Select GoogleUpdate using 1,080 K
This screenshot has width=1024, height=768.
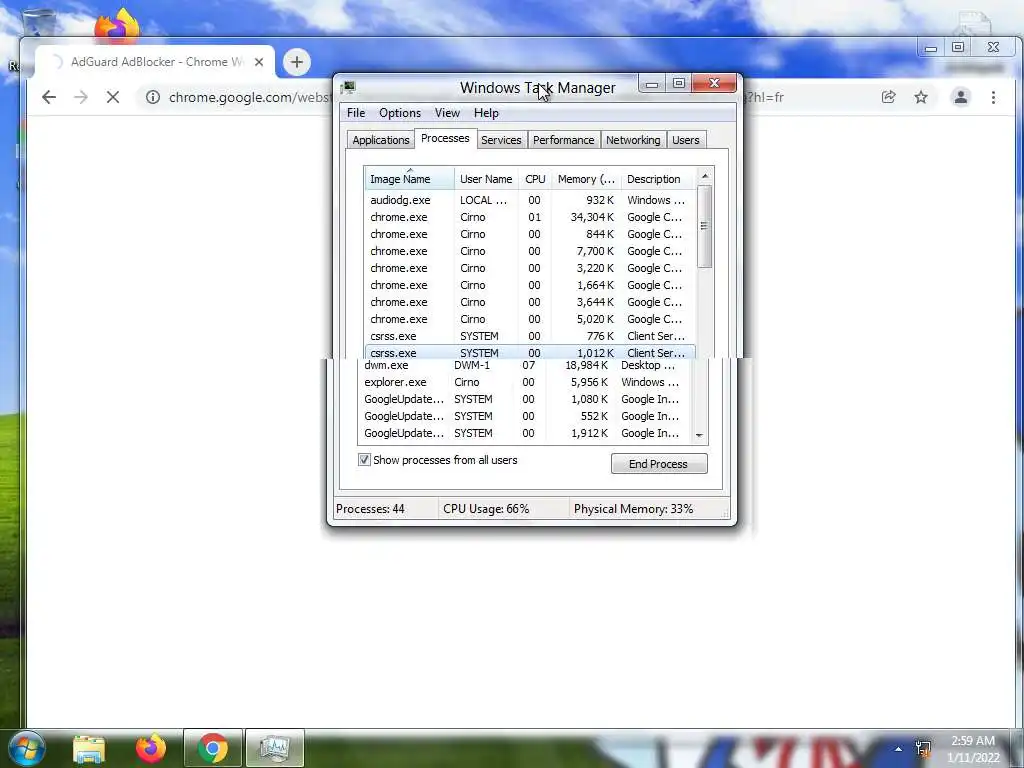(524, 399)
